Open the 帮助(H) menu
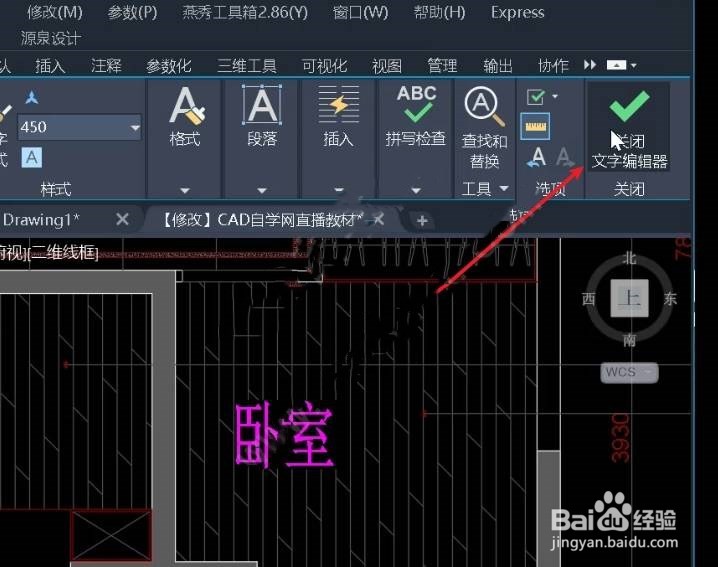The height and width of the screenshot is (567, 718). tap(439, 12)
